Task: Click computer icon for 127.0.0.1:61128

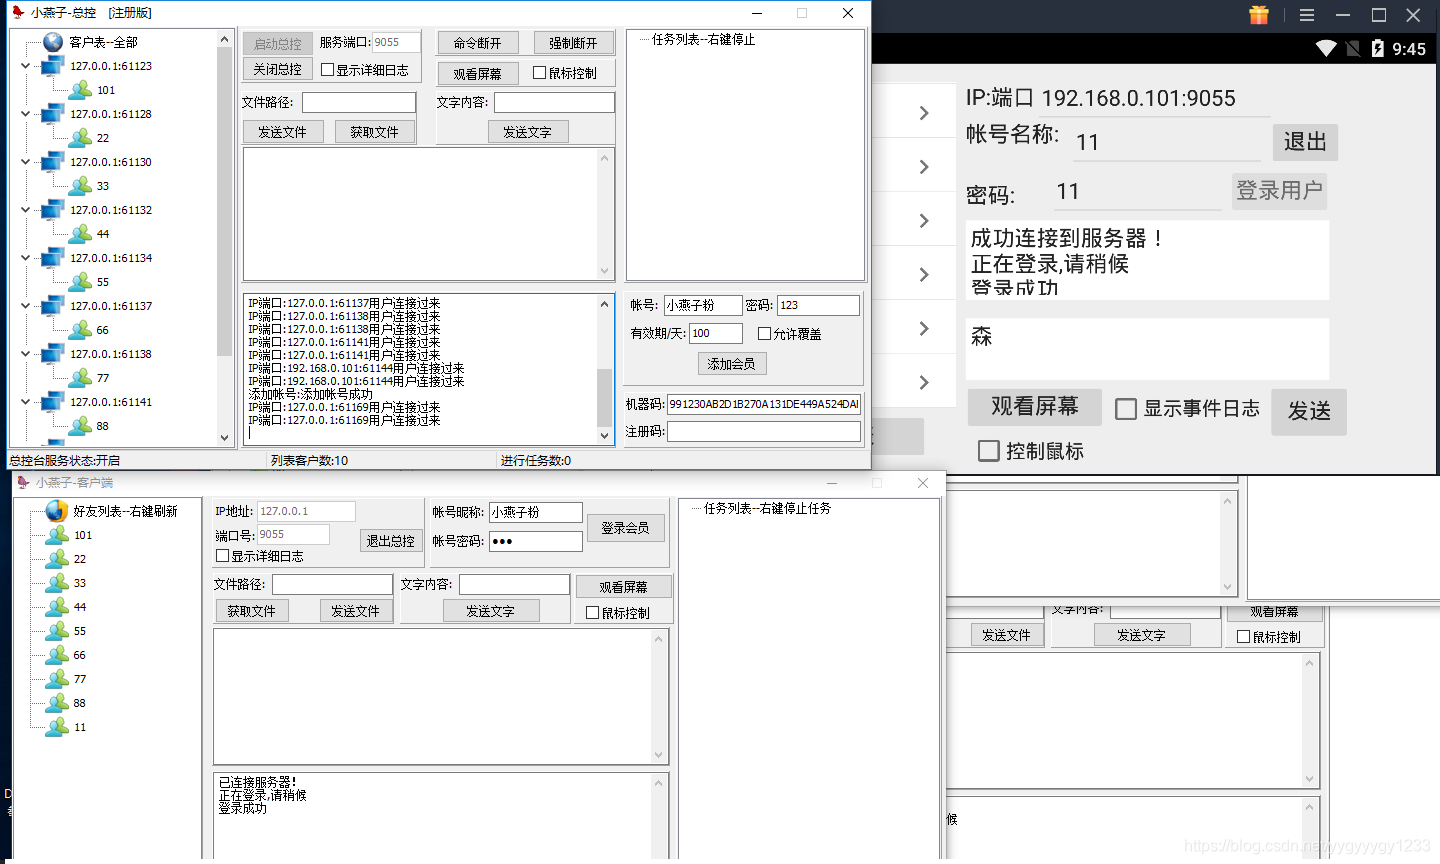Action: [53, 114]
